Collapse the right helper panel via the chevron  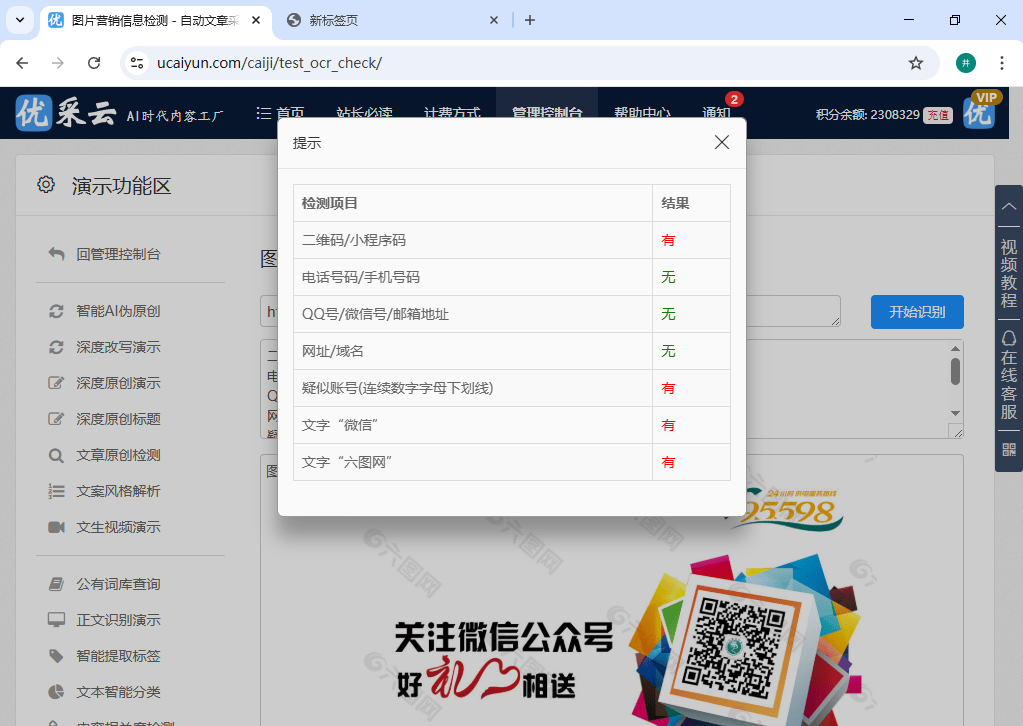[x=1008, y=205]
